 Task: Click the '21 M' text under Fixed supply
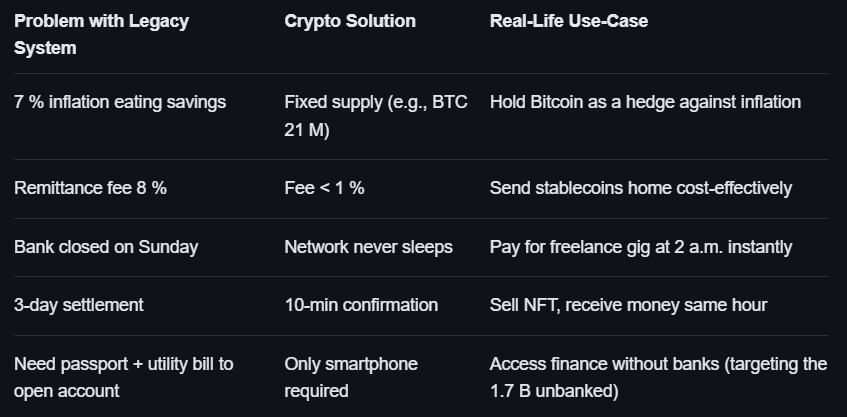(x=307, y=131)
